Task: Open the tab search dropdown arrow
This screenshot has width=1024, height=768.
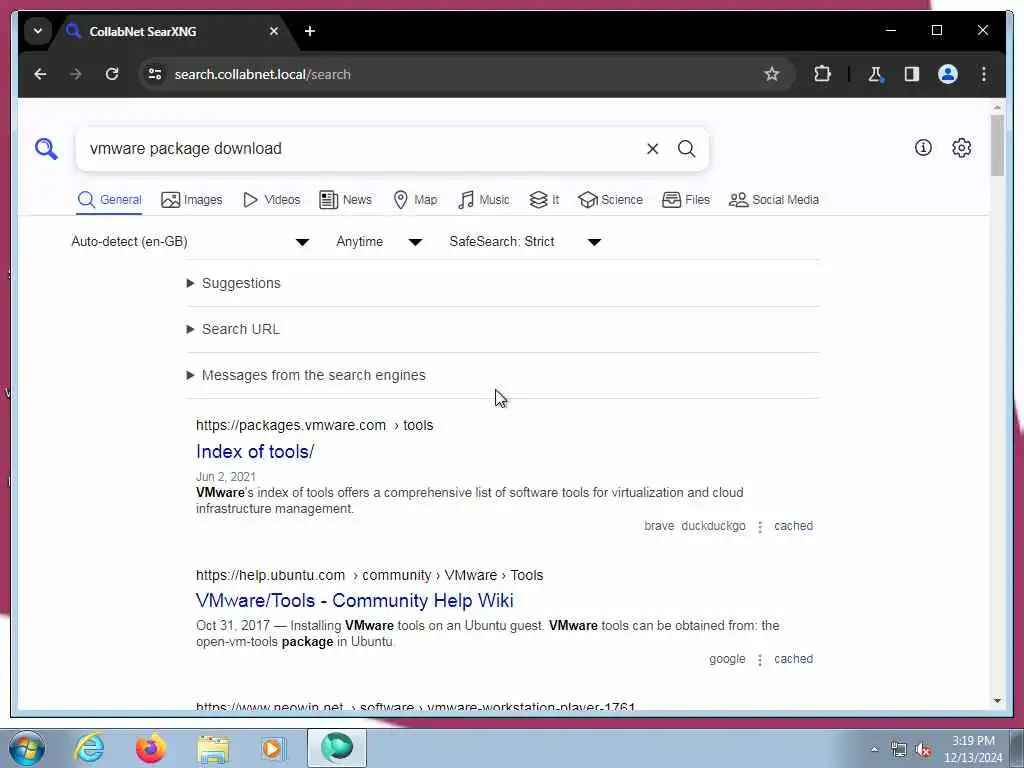Action: 38,31
